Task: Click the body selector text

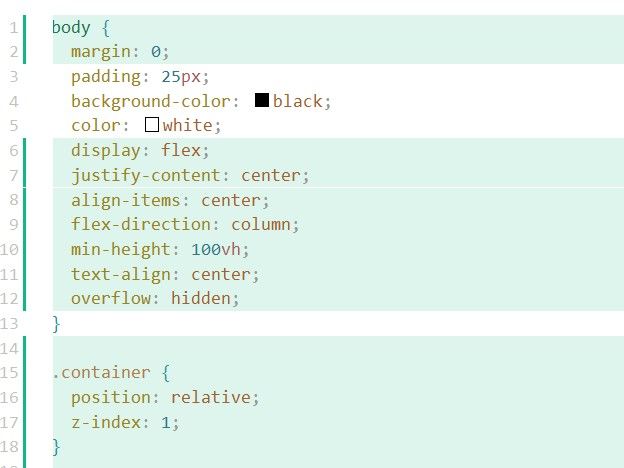Action: (72, 28)
